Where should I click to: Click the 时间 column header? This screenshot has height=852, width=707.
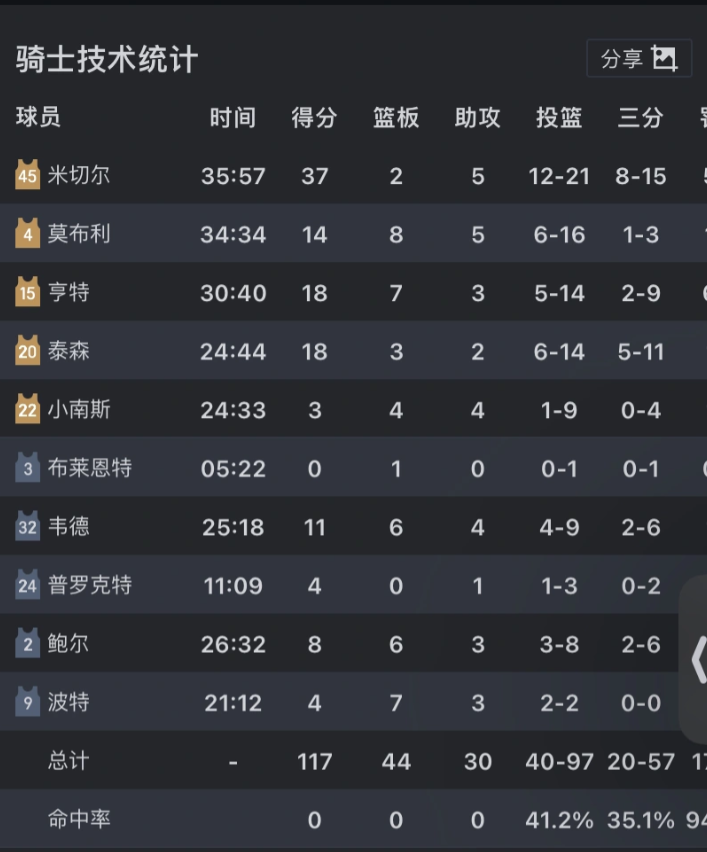click(x=233, y=118)
